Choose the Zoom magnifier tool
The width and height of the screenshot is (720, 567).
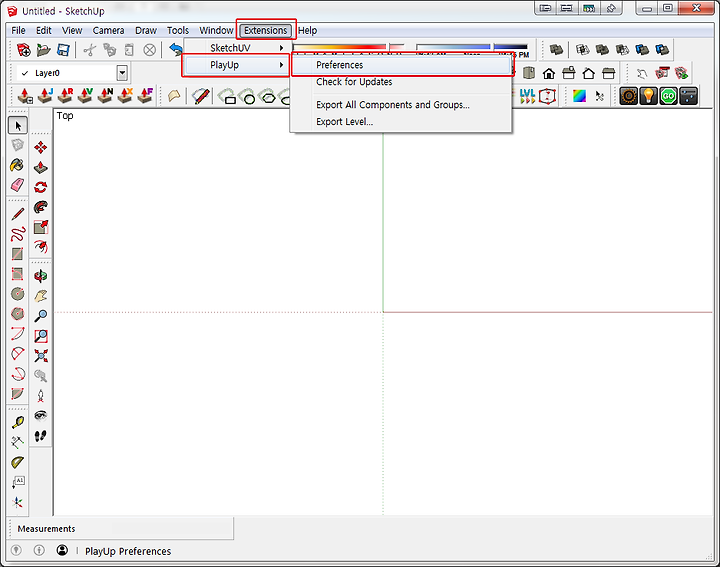click(40, 316)
